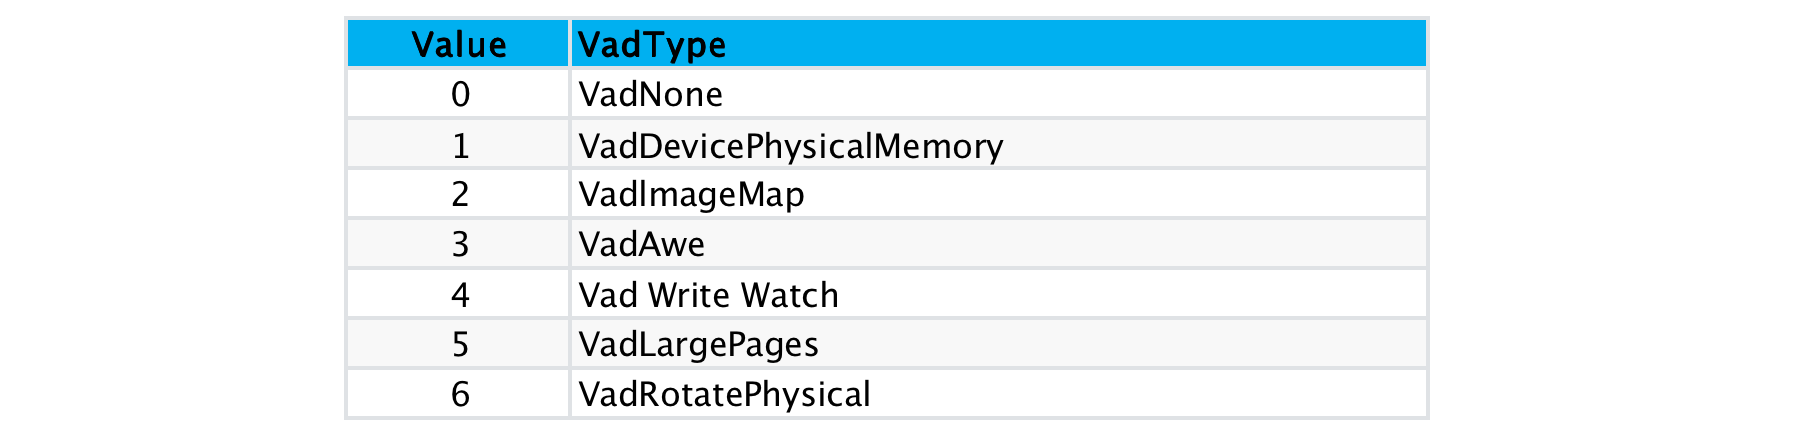Screen dimensions: 1812x448
Task: Click the word "Vad" before "Write Watch"
Action: (608, 295)
